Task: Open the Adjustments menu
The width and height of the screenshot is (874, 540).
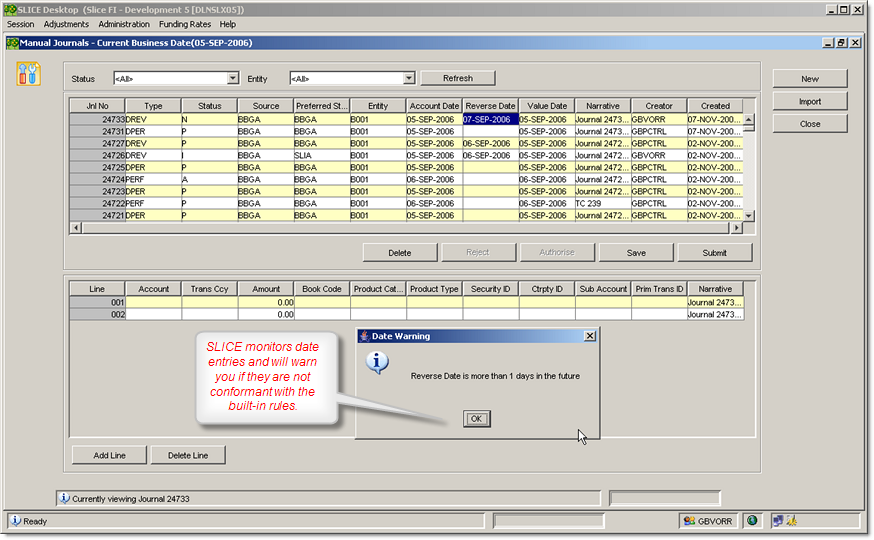Action: pos(66,24)
